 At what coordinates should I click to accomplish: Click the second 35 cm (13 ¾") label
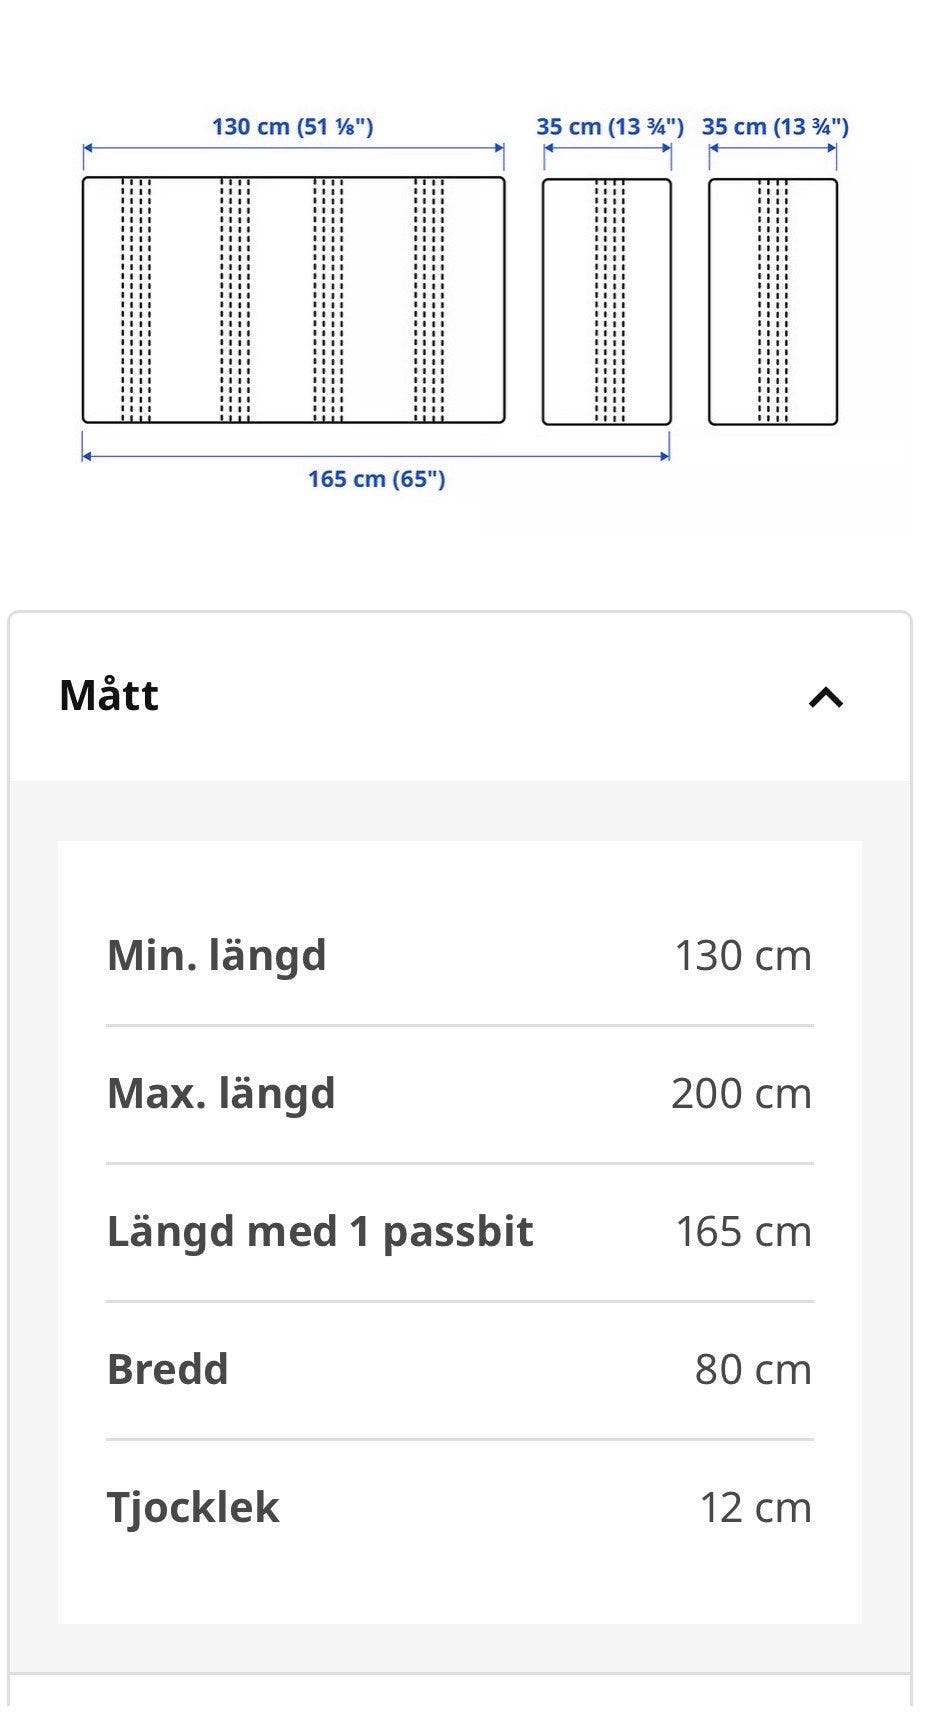pyautogui.click(x=775, y=127)
